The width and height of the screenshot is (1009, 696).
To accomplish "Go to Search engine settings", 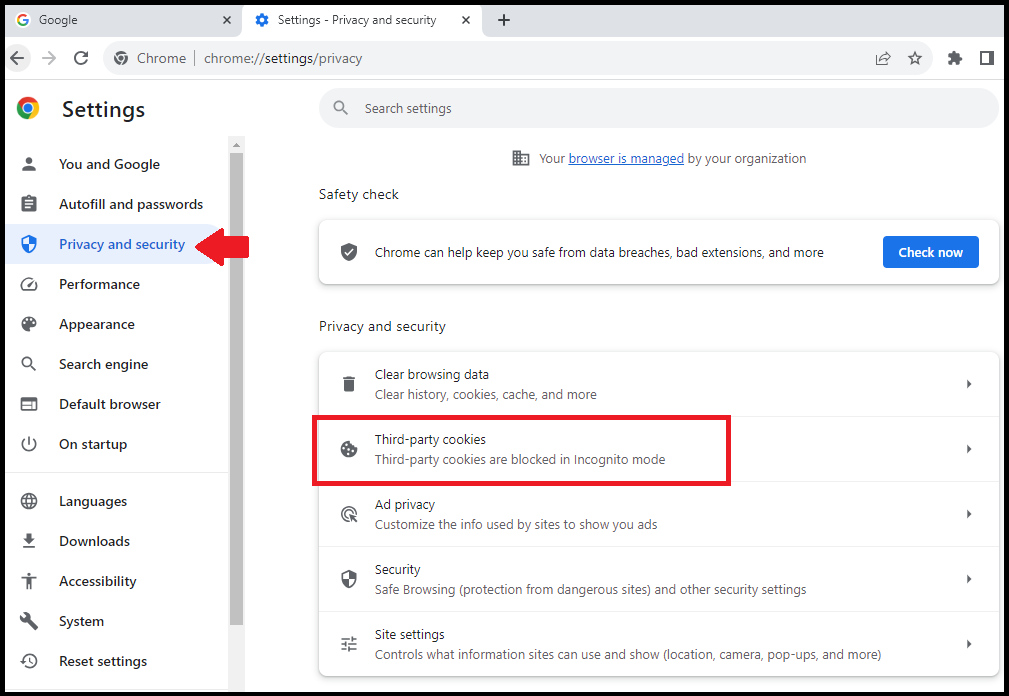I will [x=103, y=364].
